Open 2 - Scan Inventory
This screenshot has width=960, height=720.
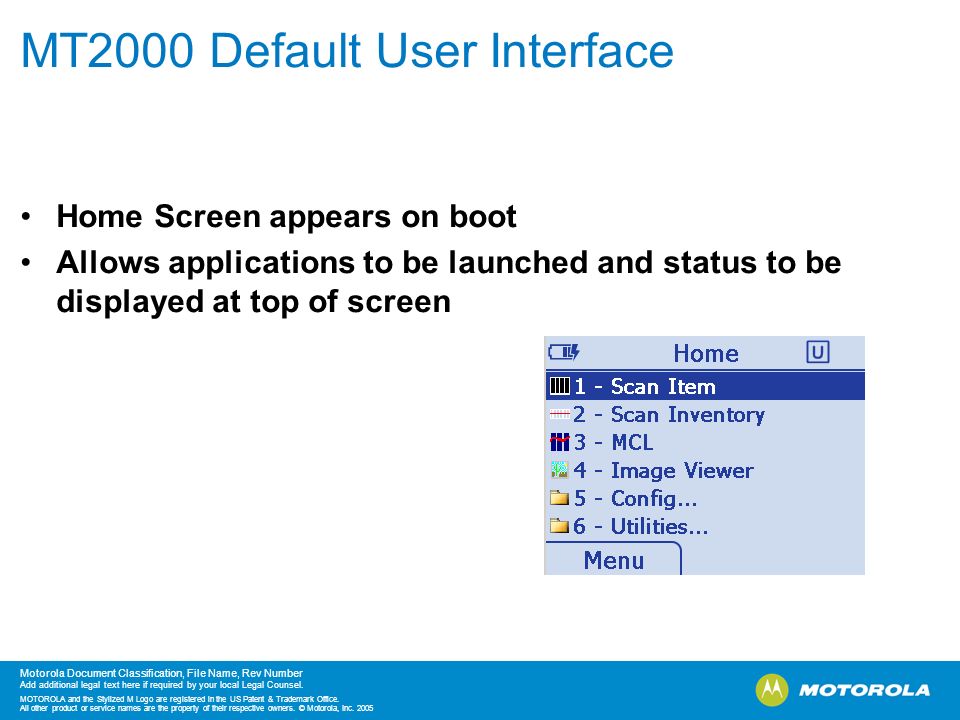(705, 414)
